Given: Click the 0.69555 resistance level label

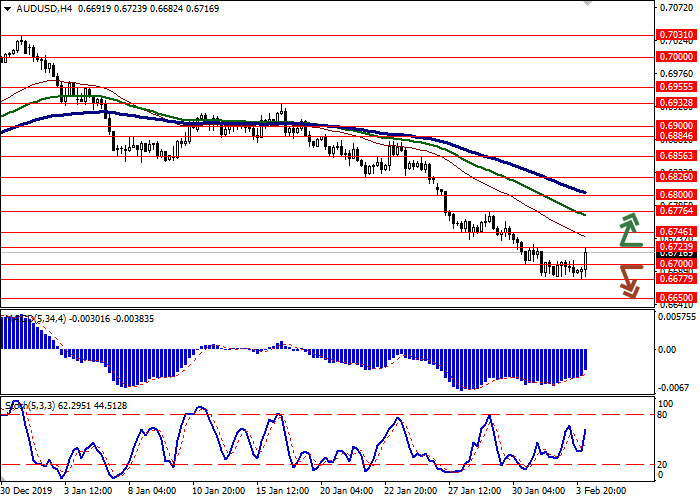Looking at the screenshot, I should tap(673, 88).
